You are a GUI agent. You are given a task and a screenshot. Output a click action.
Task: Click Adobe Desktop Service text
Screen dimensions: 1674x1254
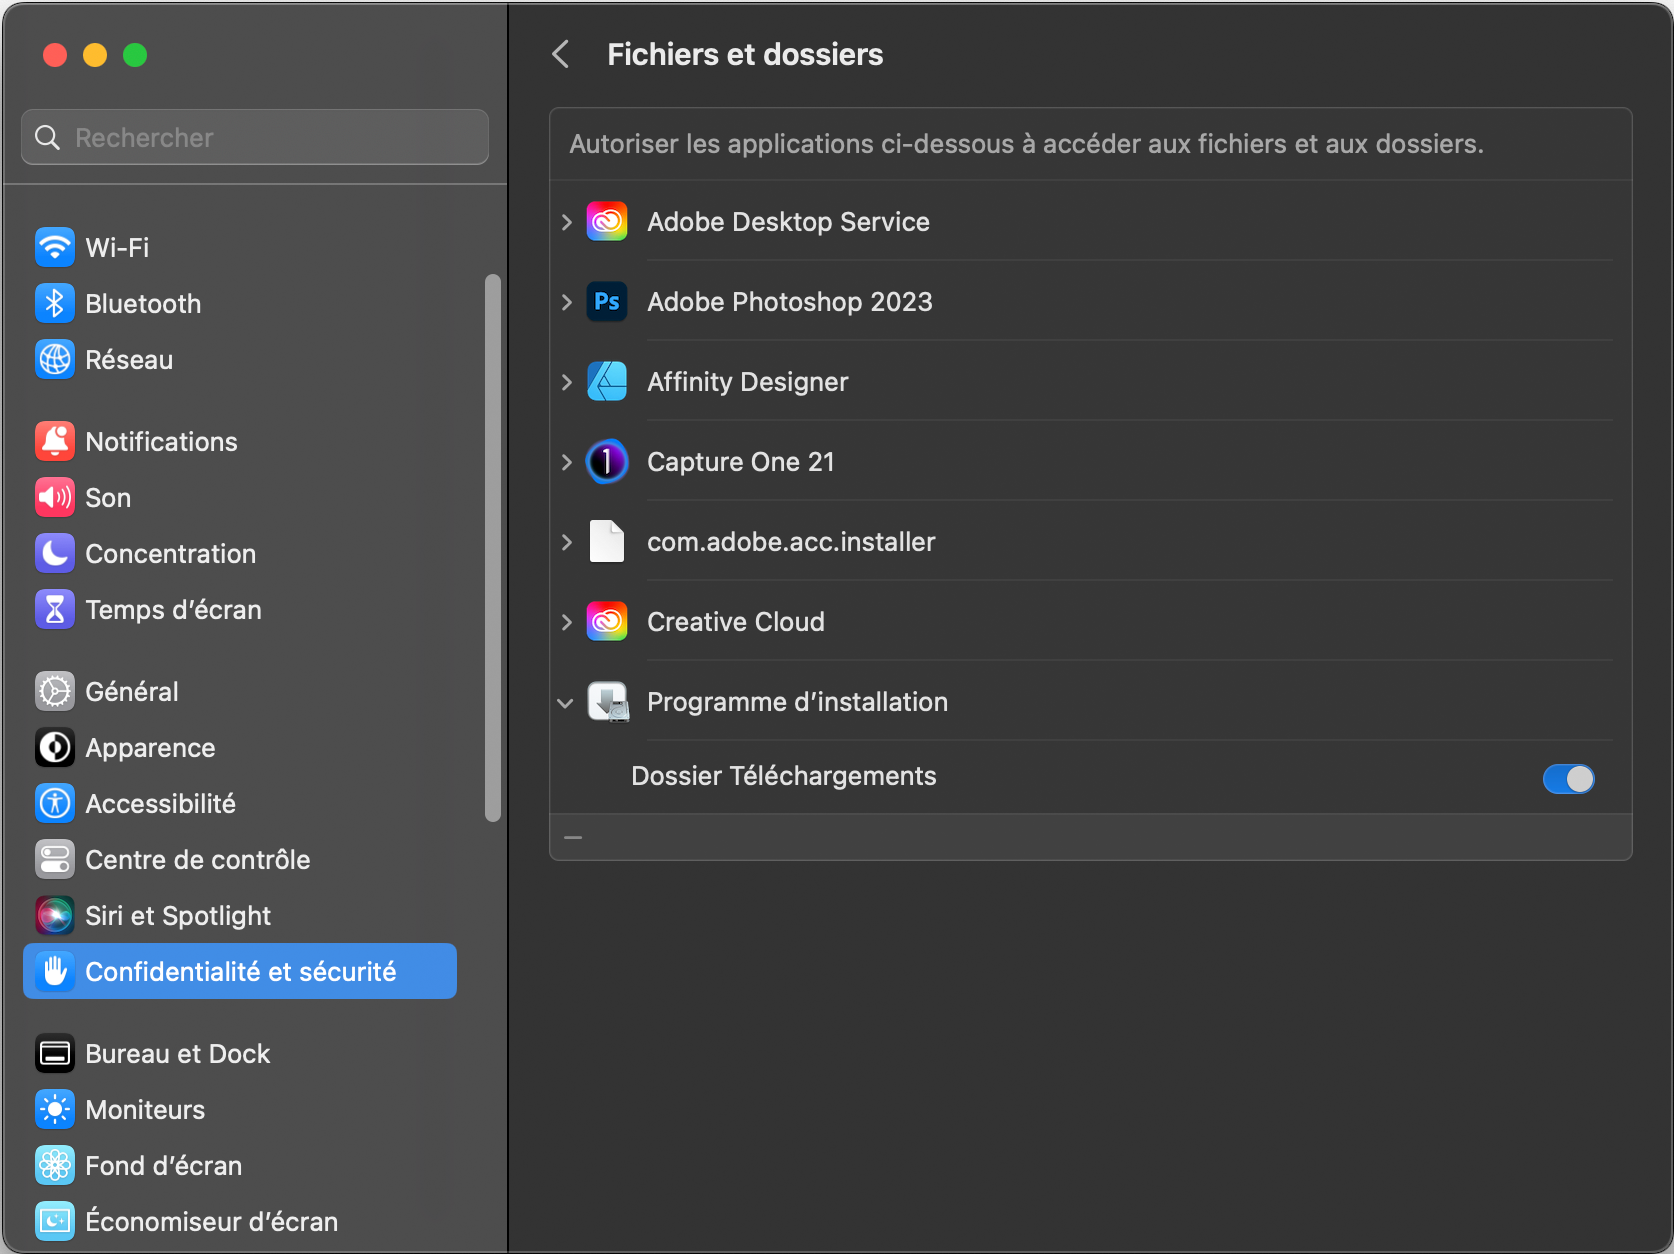788,221
